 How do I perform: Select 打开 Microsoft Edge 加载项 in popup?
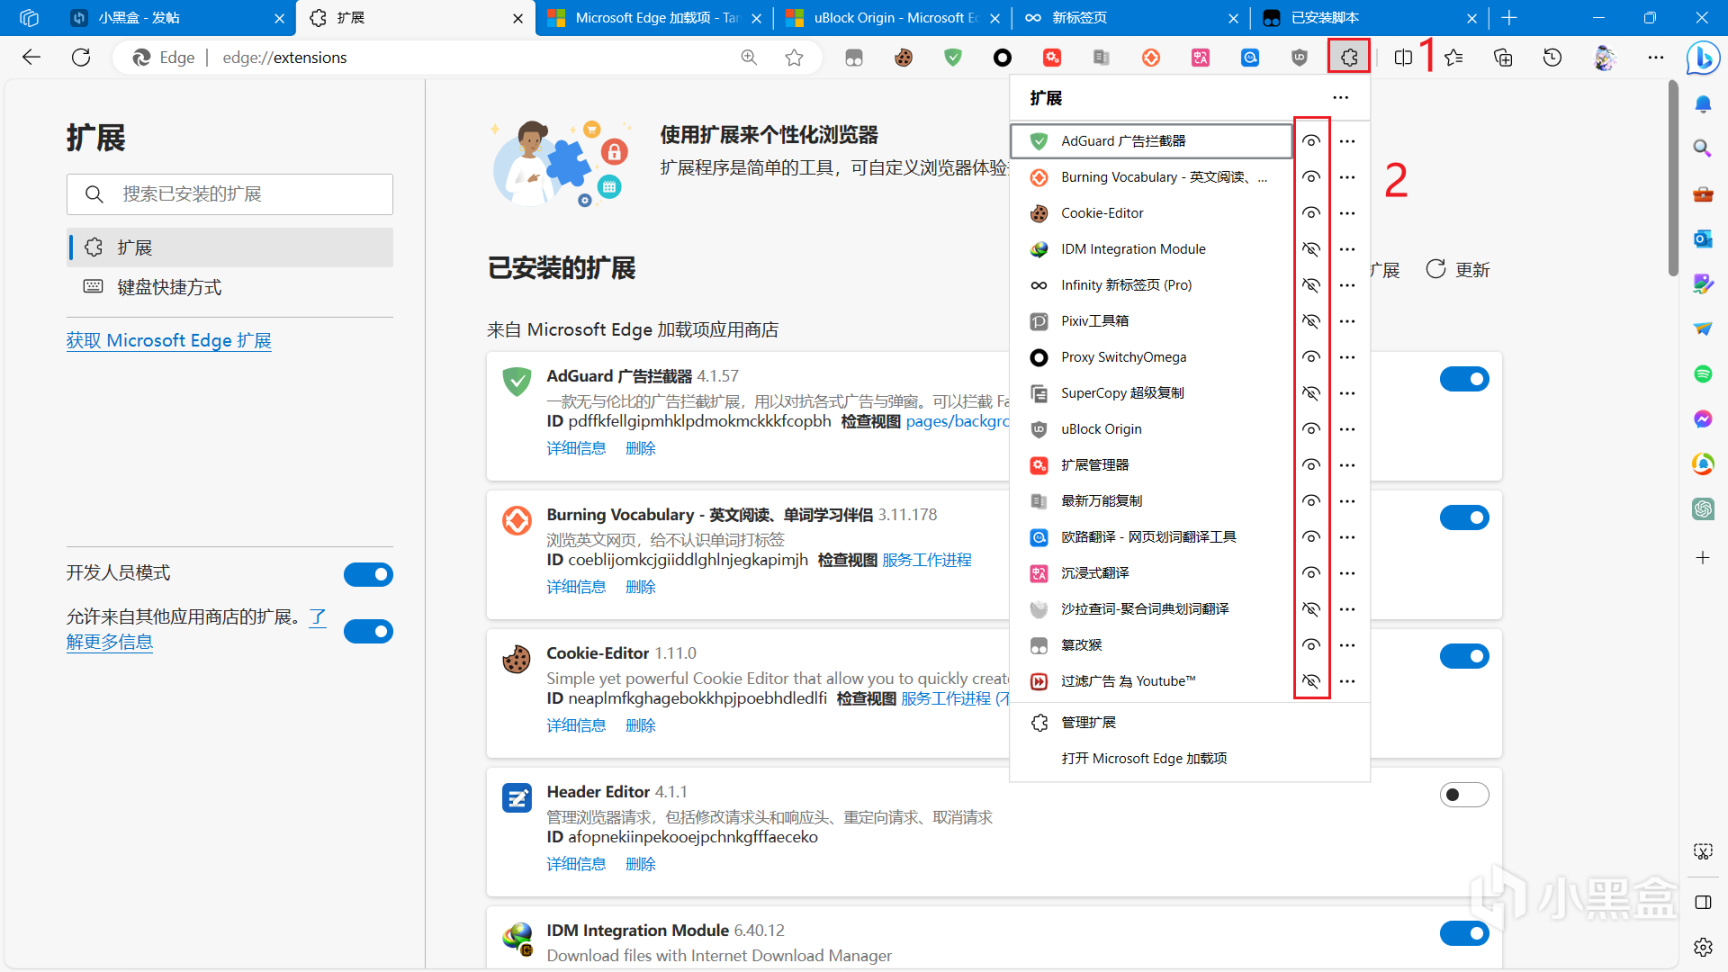1190,758
